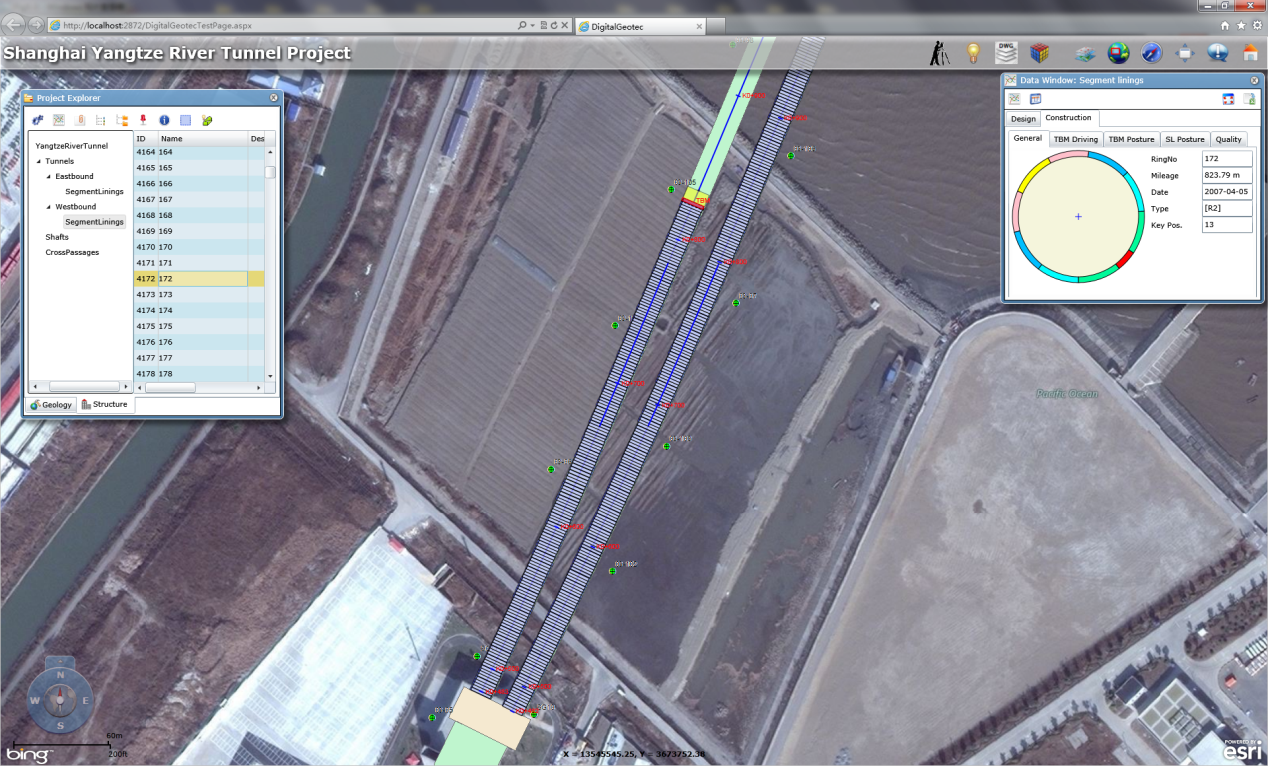Select highlighted row 4172
The height and width of the screenshot is (766, 1268).
(x=199, y=279)
